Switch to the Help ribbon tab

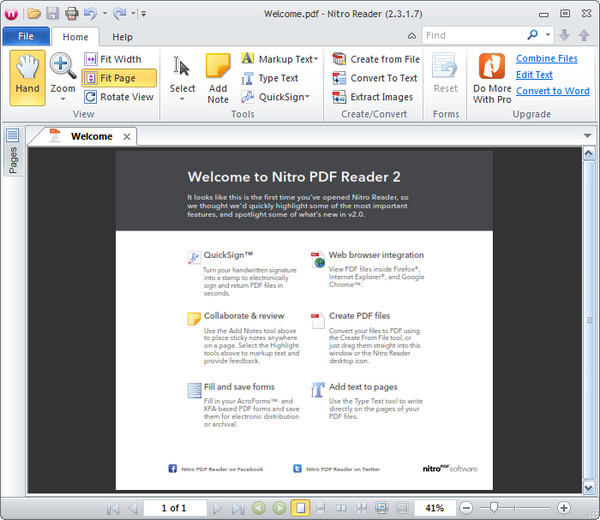tap(122, 37)
